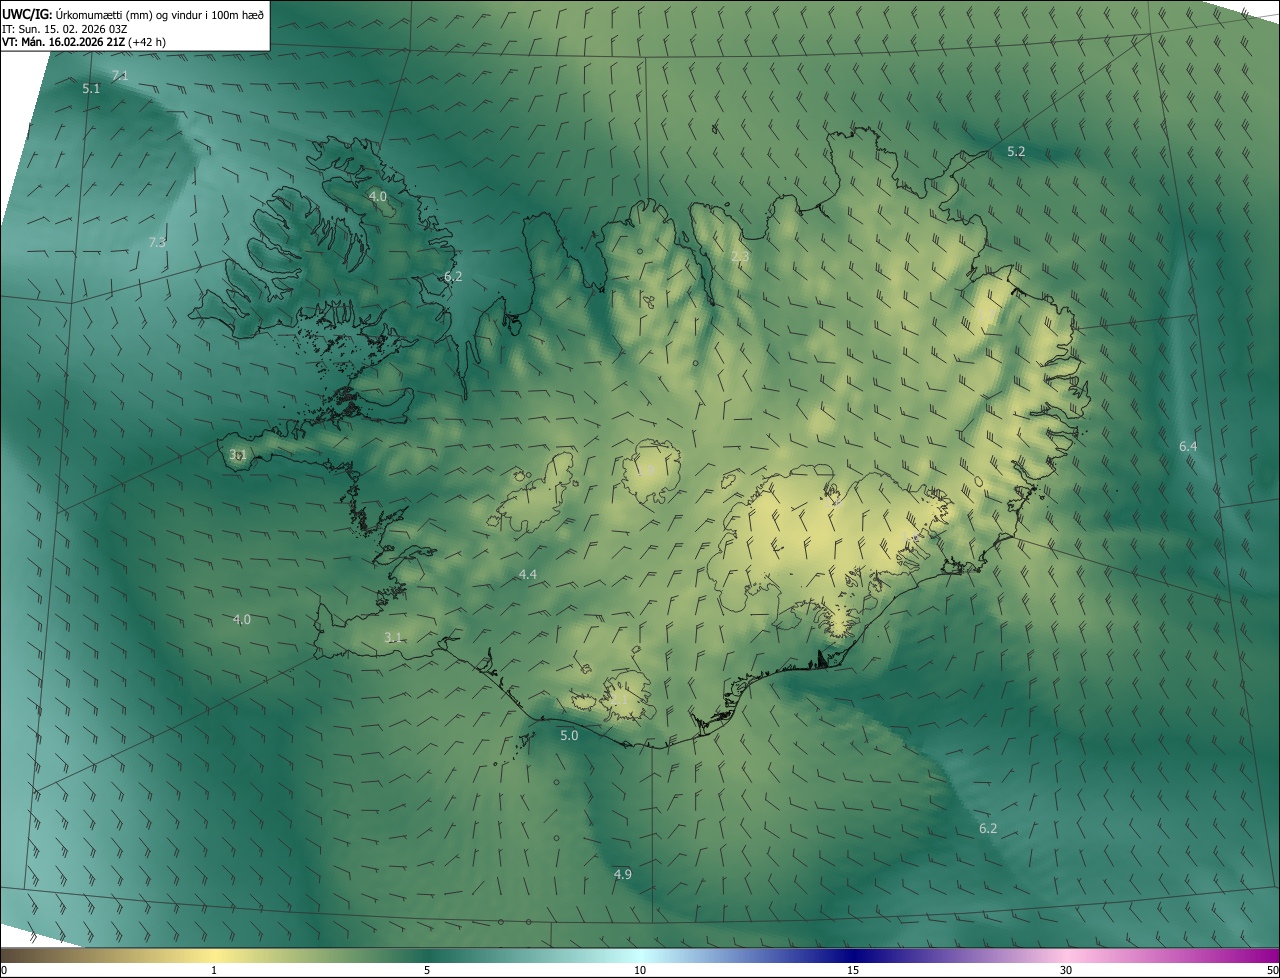The height and width of the screenshot is (978, 1280).
Task: Click the 4.0 label inside the Westfjords outline
Action: (x=378, y=197)
